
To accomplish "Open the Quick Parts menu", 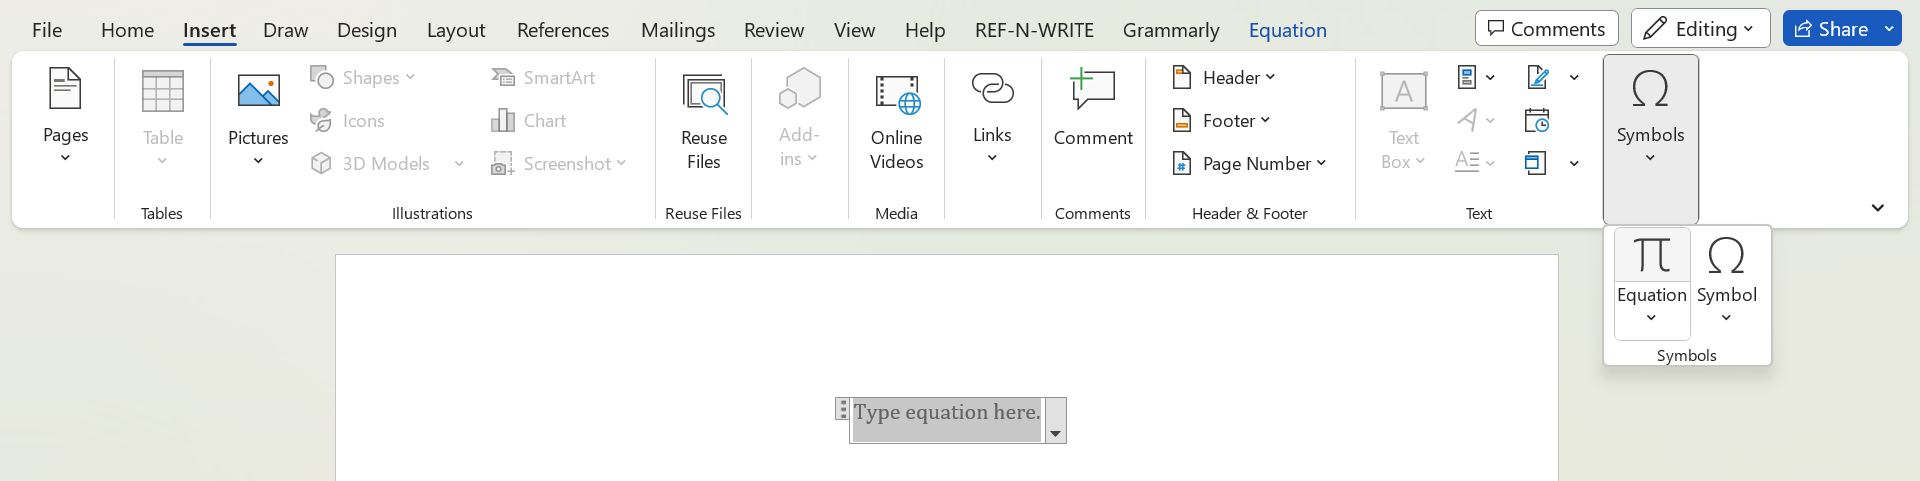I will [1476, 77].
